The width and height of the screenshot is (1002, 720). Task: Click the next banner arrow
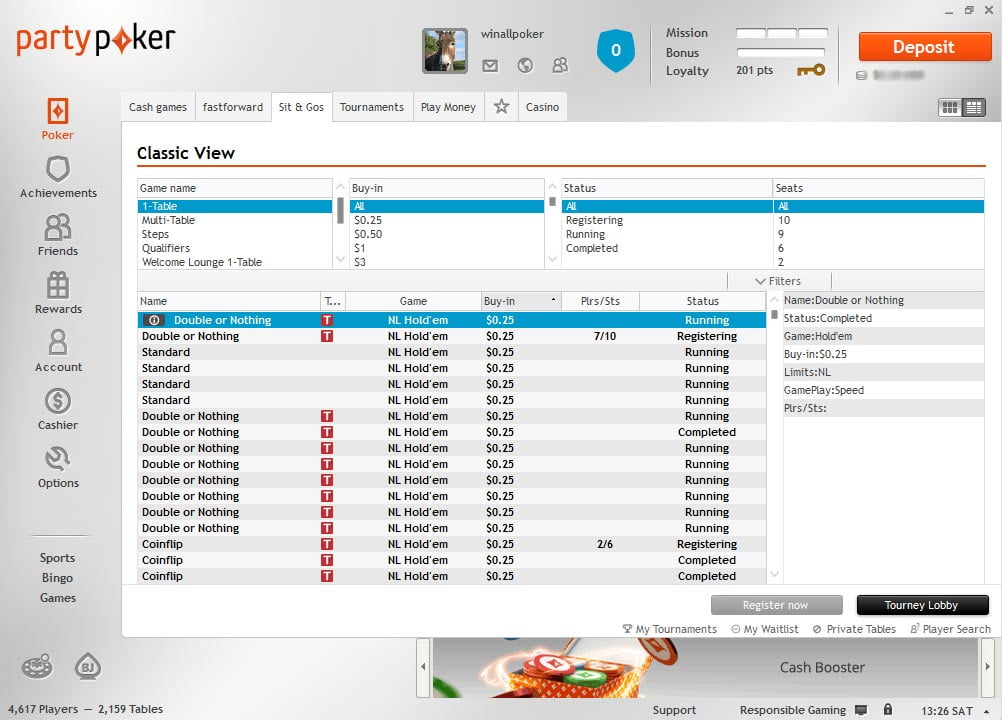[x=987, y=667]
